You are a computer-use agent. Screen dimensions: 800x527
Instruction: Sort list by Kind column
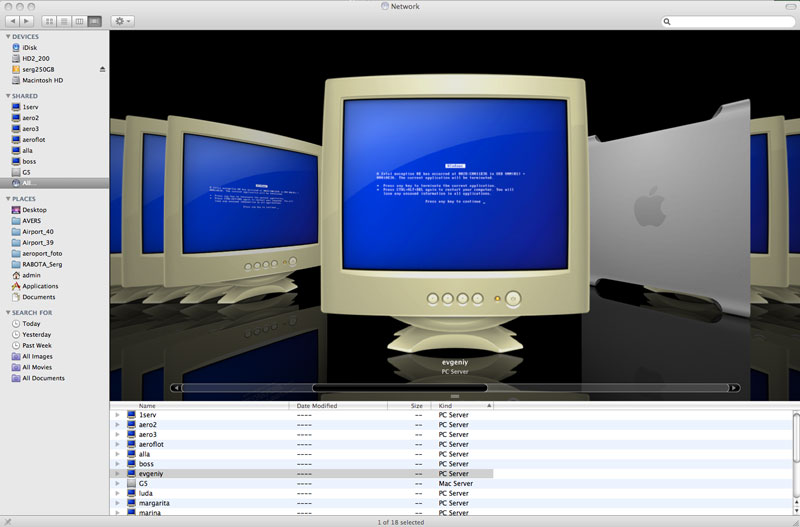pos(462,406)
